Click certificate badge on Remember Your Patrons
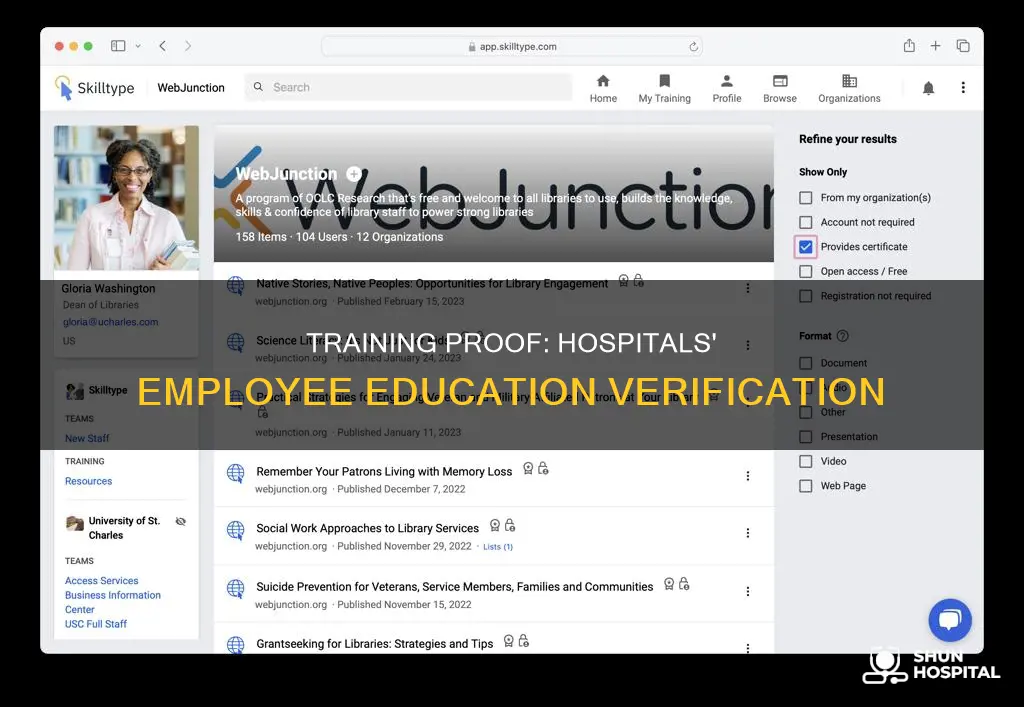The height and width of the screenshot is (707, 1024). click(x=528, y=469)
